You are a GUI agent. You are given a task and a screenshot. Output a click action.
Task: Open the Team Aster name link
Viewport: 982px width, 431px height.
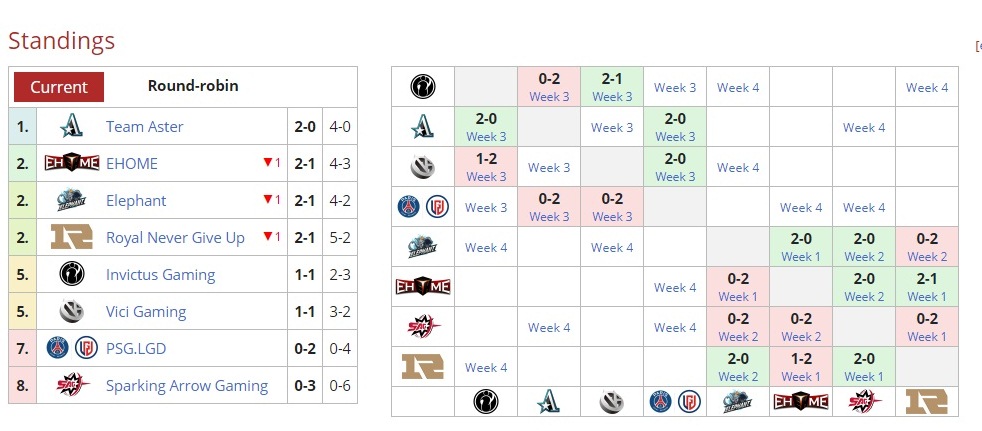pos(145,127)
